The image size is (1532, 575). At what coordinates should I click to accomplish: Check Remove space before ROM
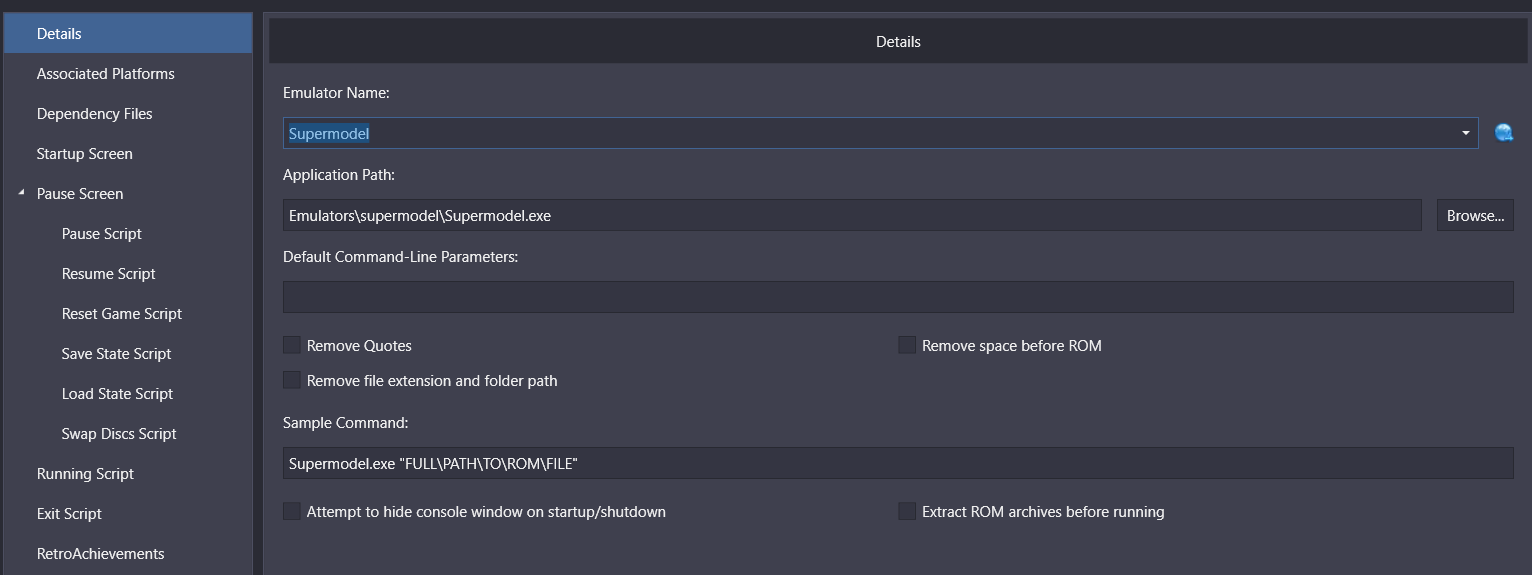click(907, 345)
